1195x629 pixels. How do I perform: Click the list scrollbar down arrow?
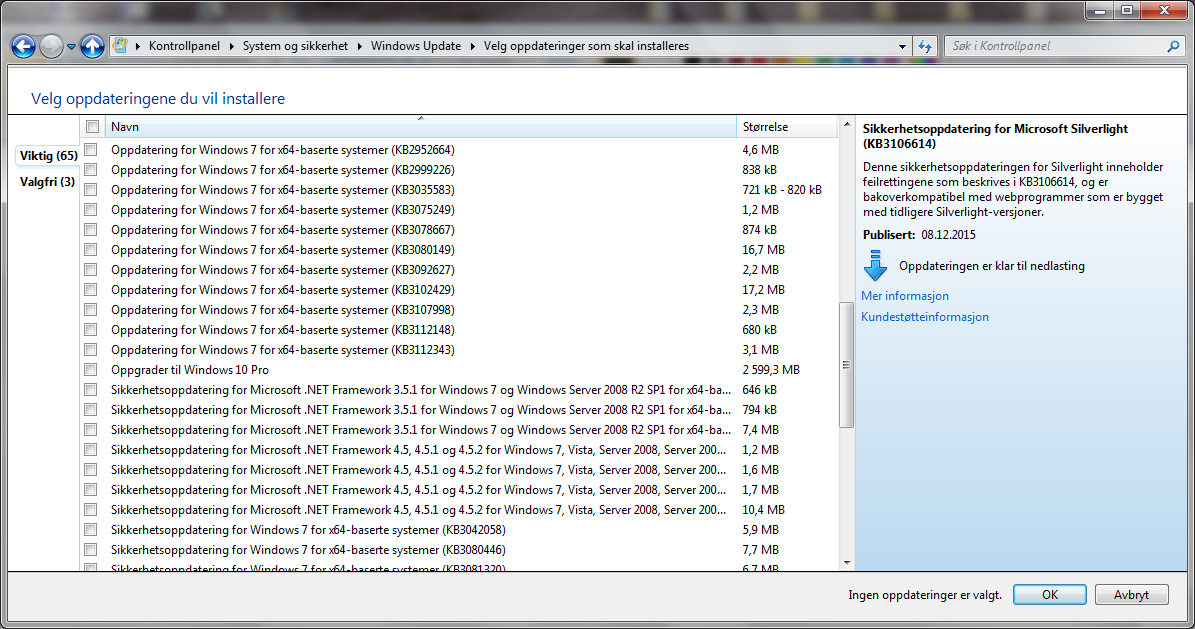tap(847, 563)
